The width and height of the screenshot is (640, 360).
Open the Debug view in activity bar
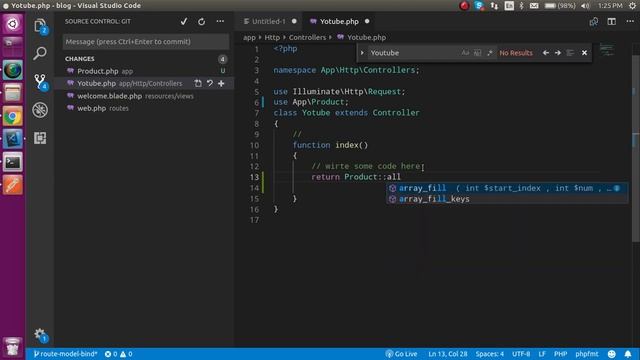coord(40,110)
